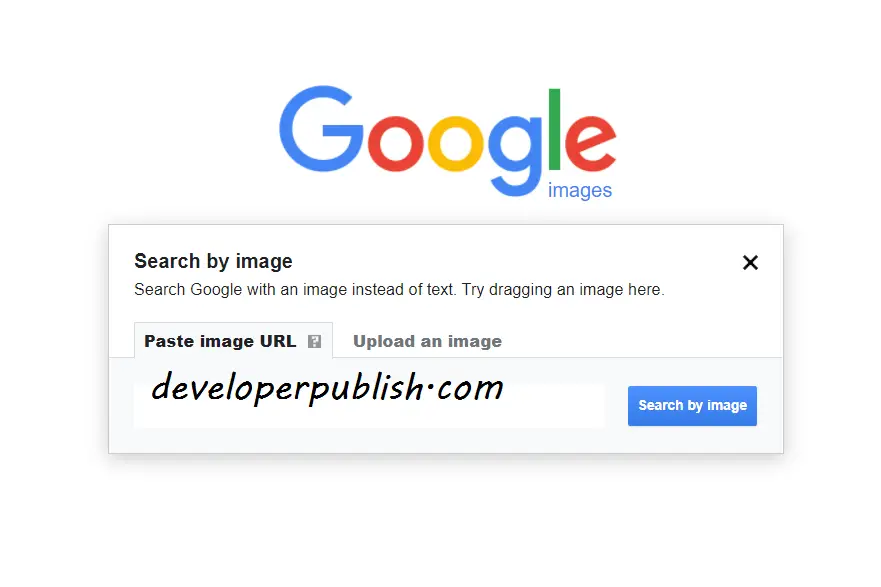Click the help icon beside Paste image URL
The image size is (881, 587).
[x=315, y=341]
